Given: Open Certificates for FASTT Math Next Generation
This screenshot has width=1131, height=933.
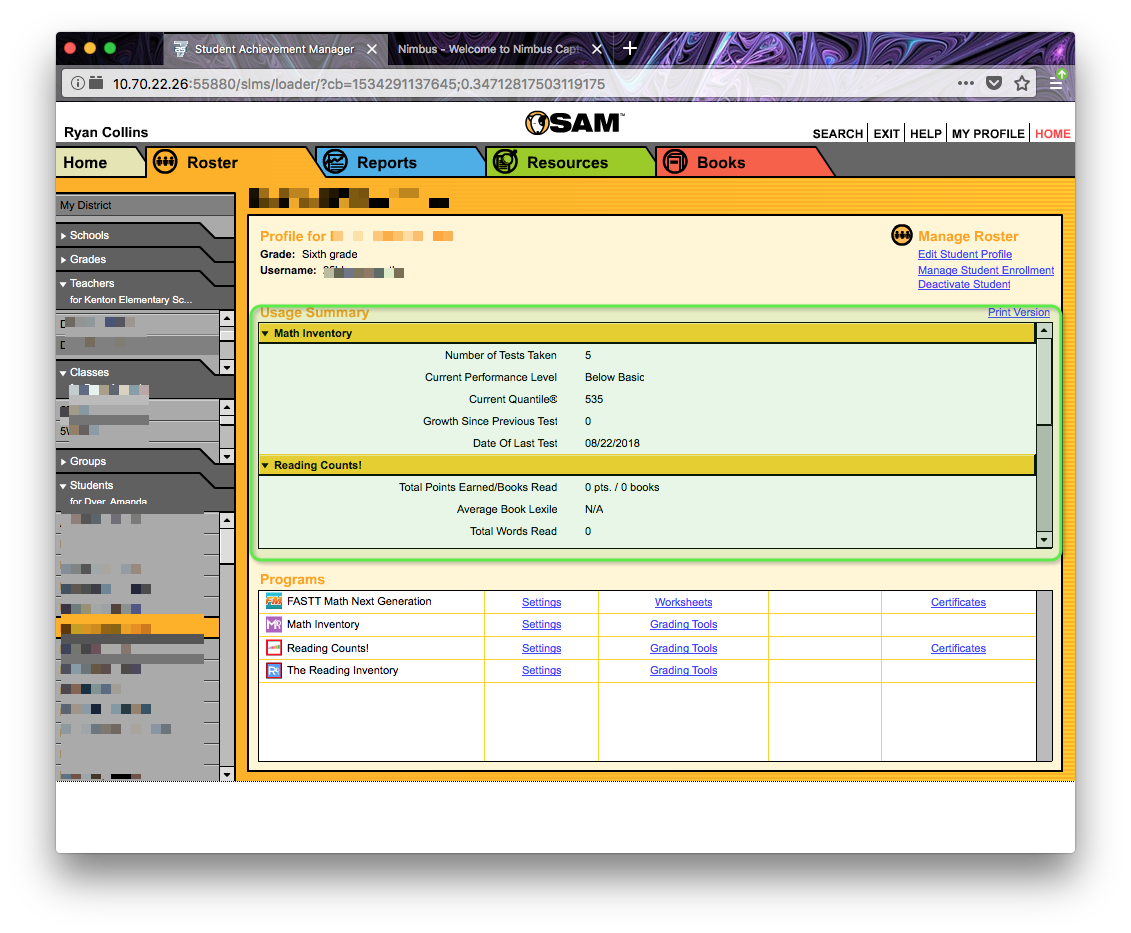Looking at the screenshot, I should coord(958,602).
